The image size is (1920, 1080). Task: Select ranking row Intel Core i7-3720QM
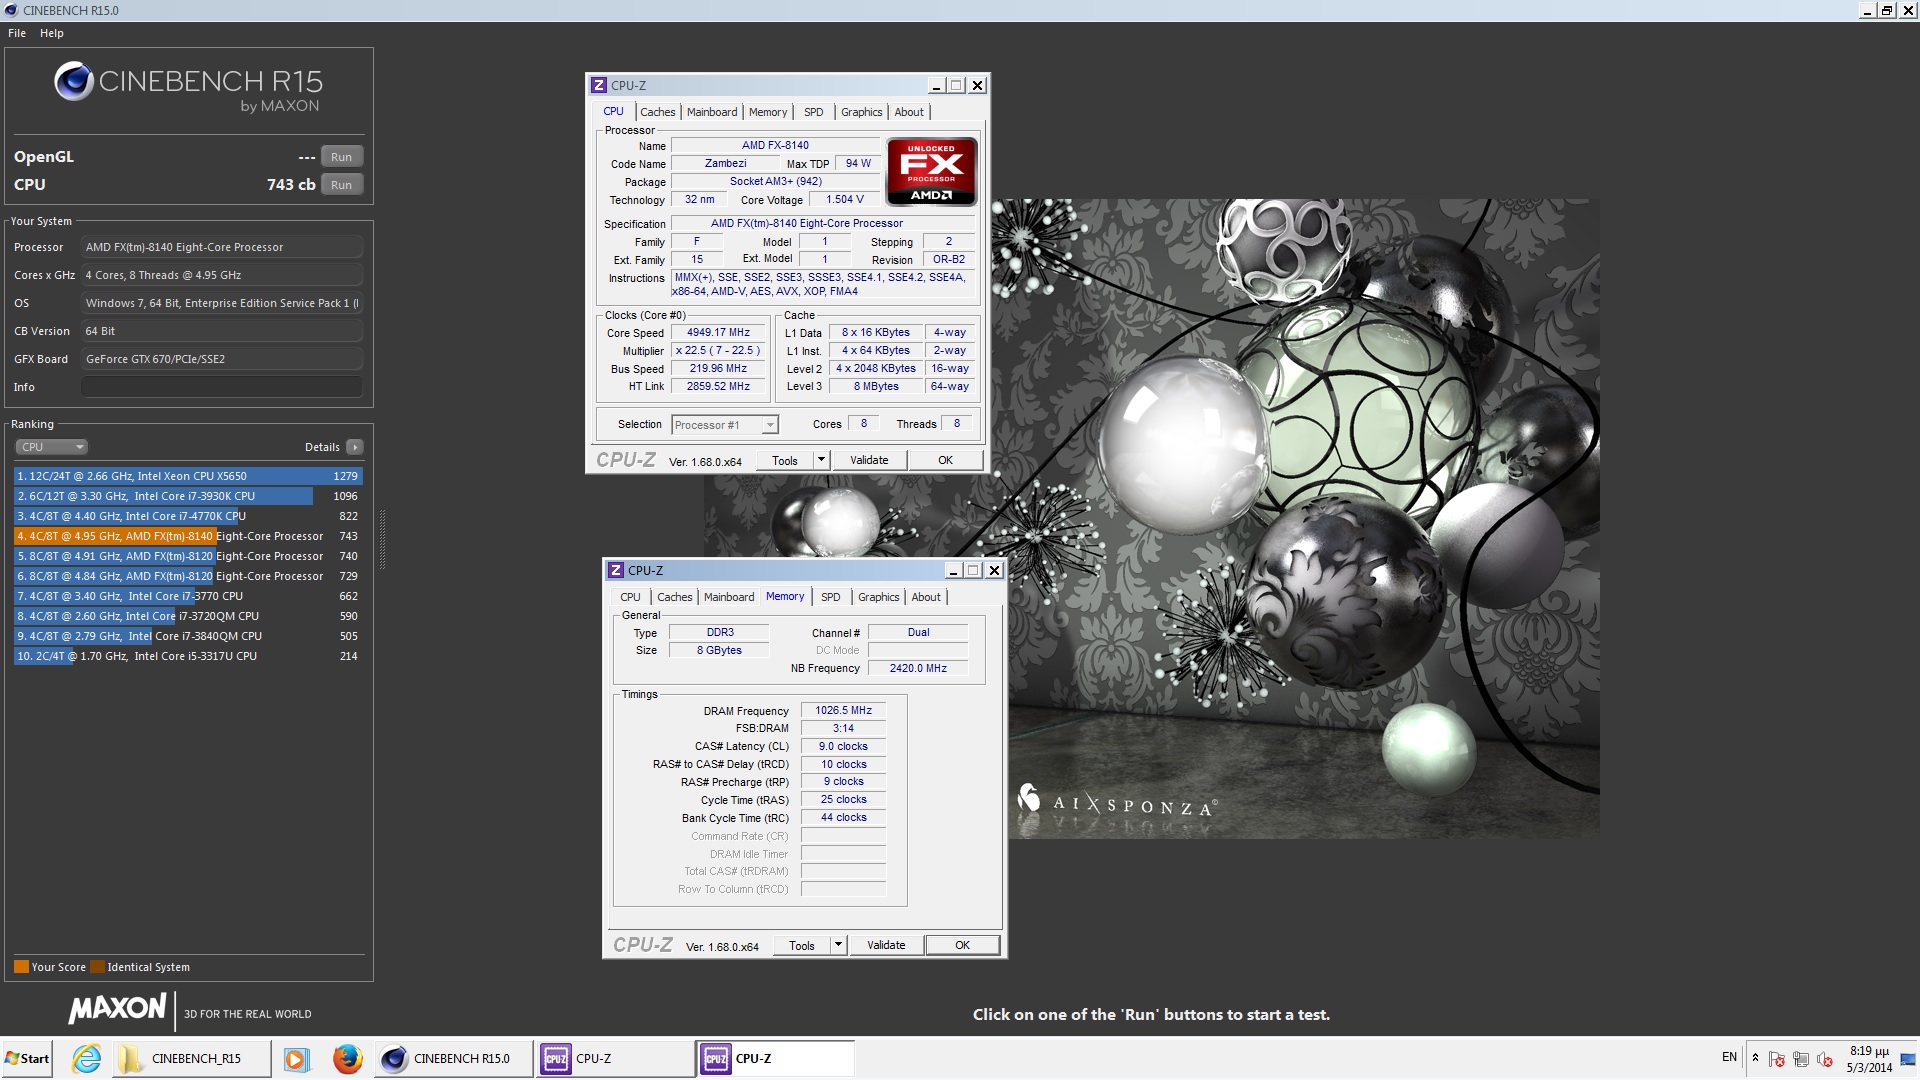[188, 616]
